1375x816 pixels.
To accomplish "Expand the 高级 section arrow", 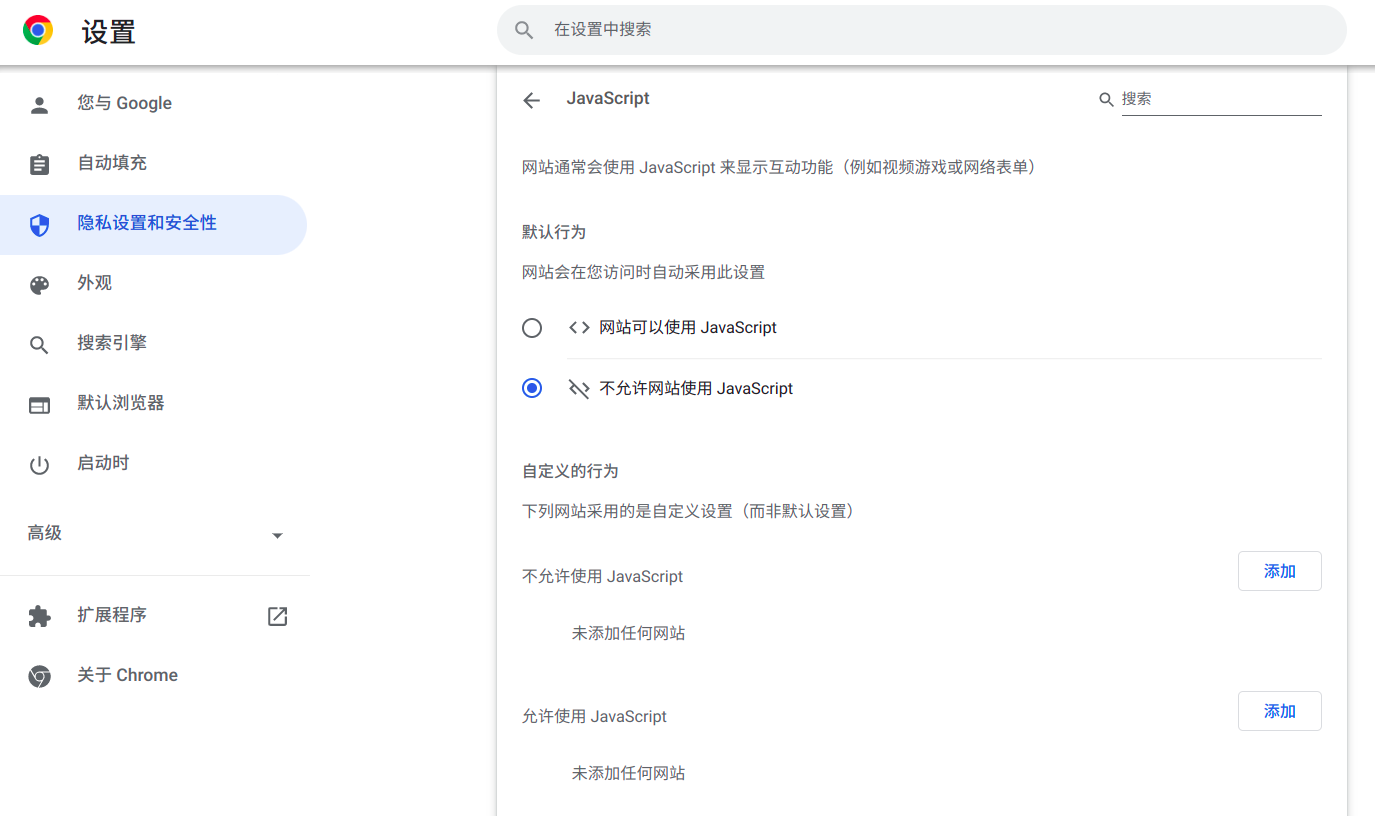I will click(278, 536).
